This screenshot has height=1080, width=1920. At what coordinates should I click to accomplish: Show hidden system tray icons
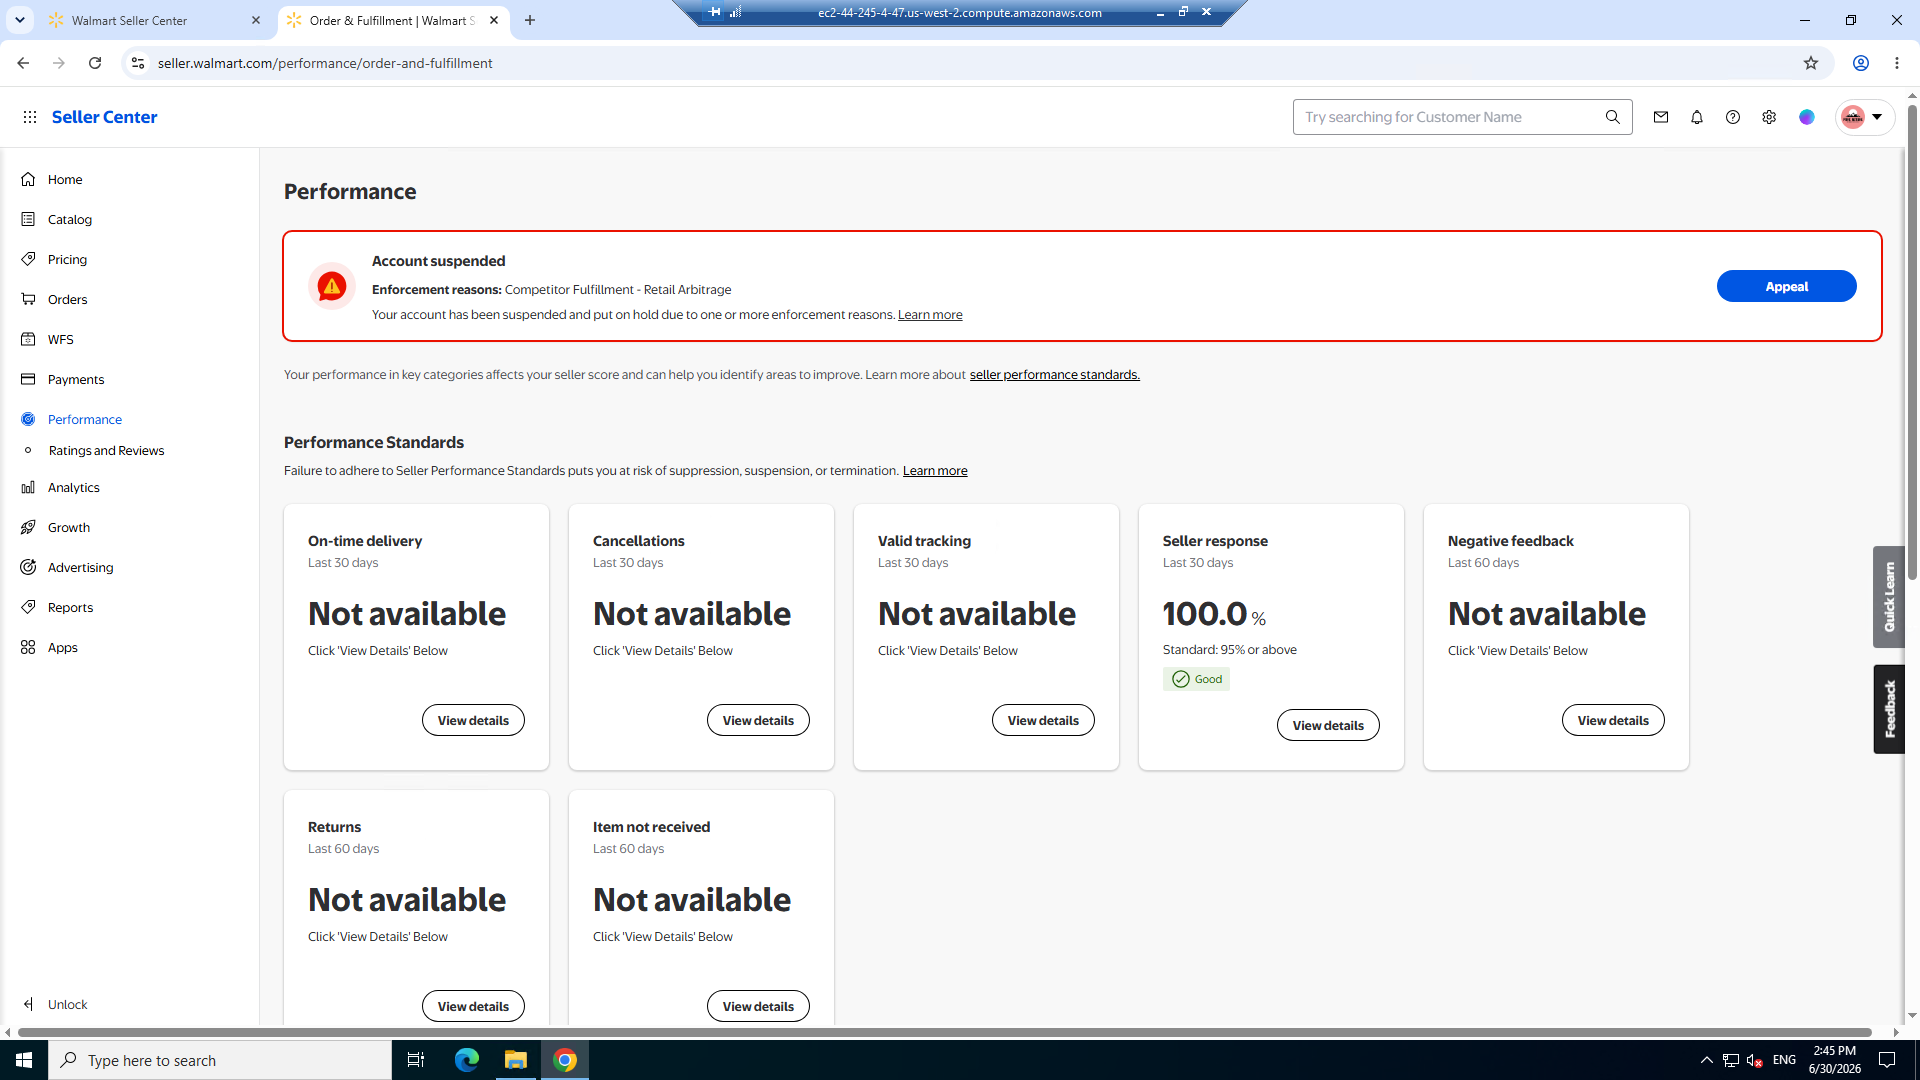pos(1707,1060)
